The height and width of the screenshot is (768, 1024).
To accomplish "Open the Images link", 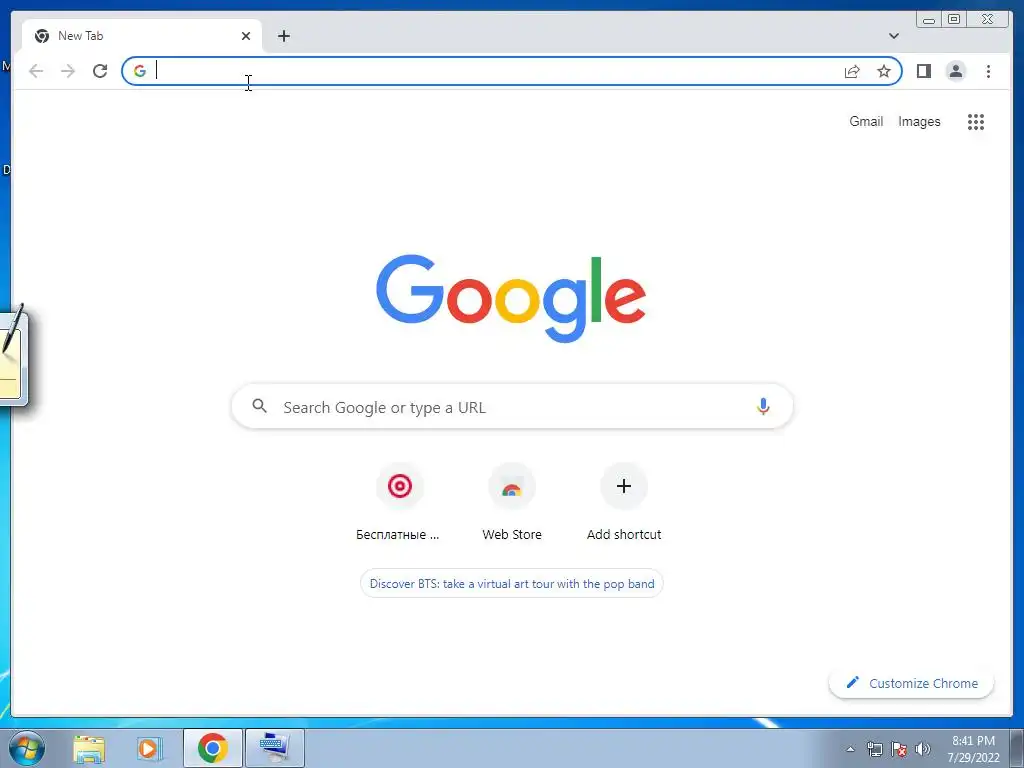I will point(919,121).
